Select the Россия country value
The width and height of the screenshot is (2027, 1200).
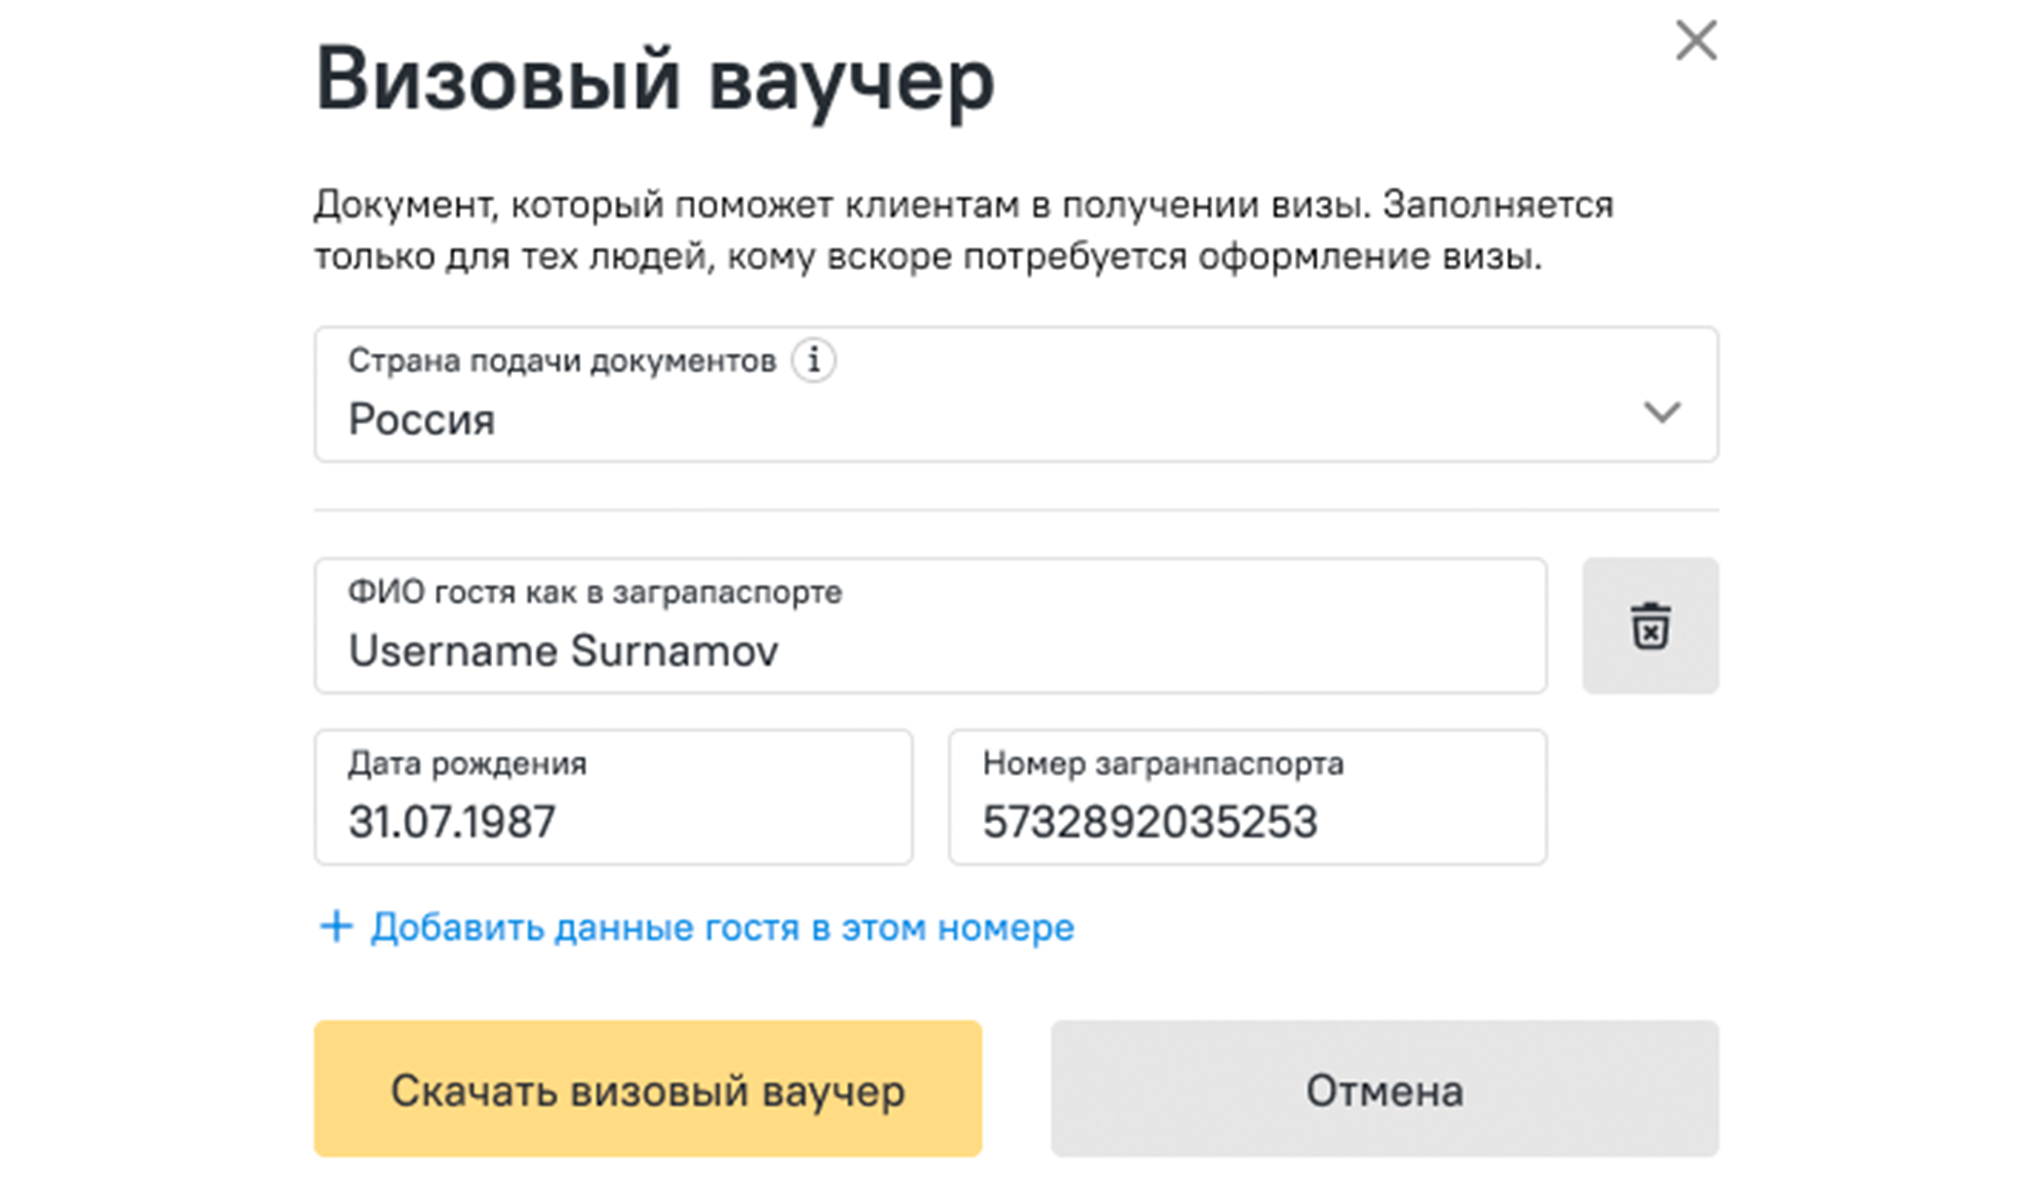[422, 420]
